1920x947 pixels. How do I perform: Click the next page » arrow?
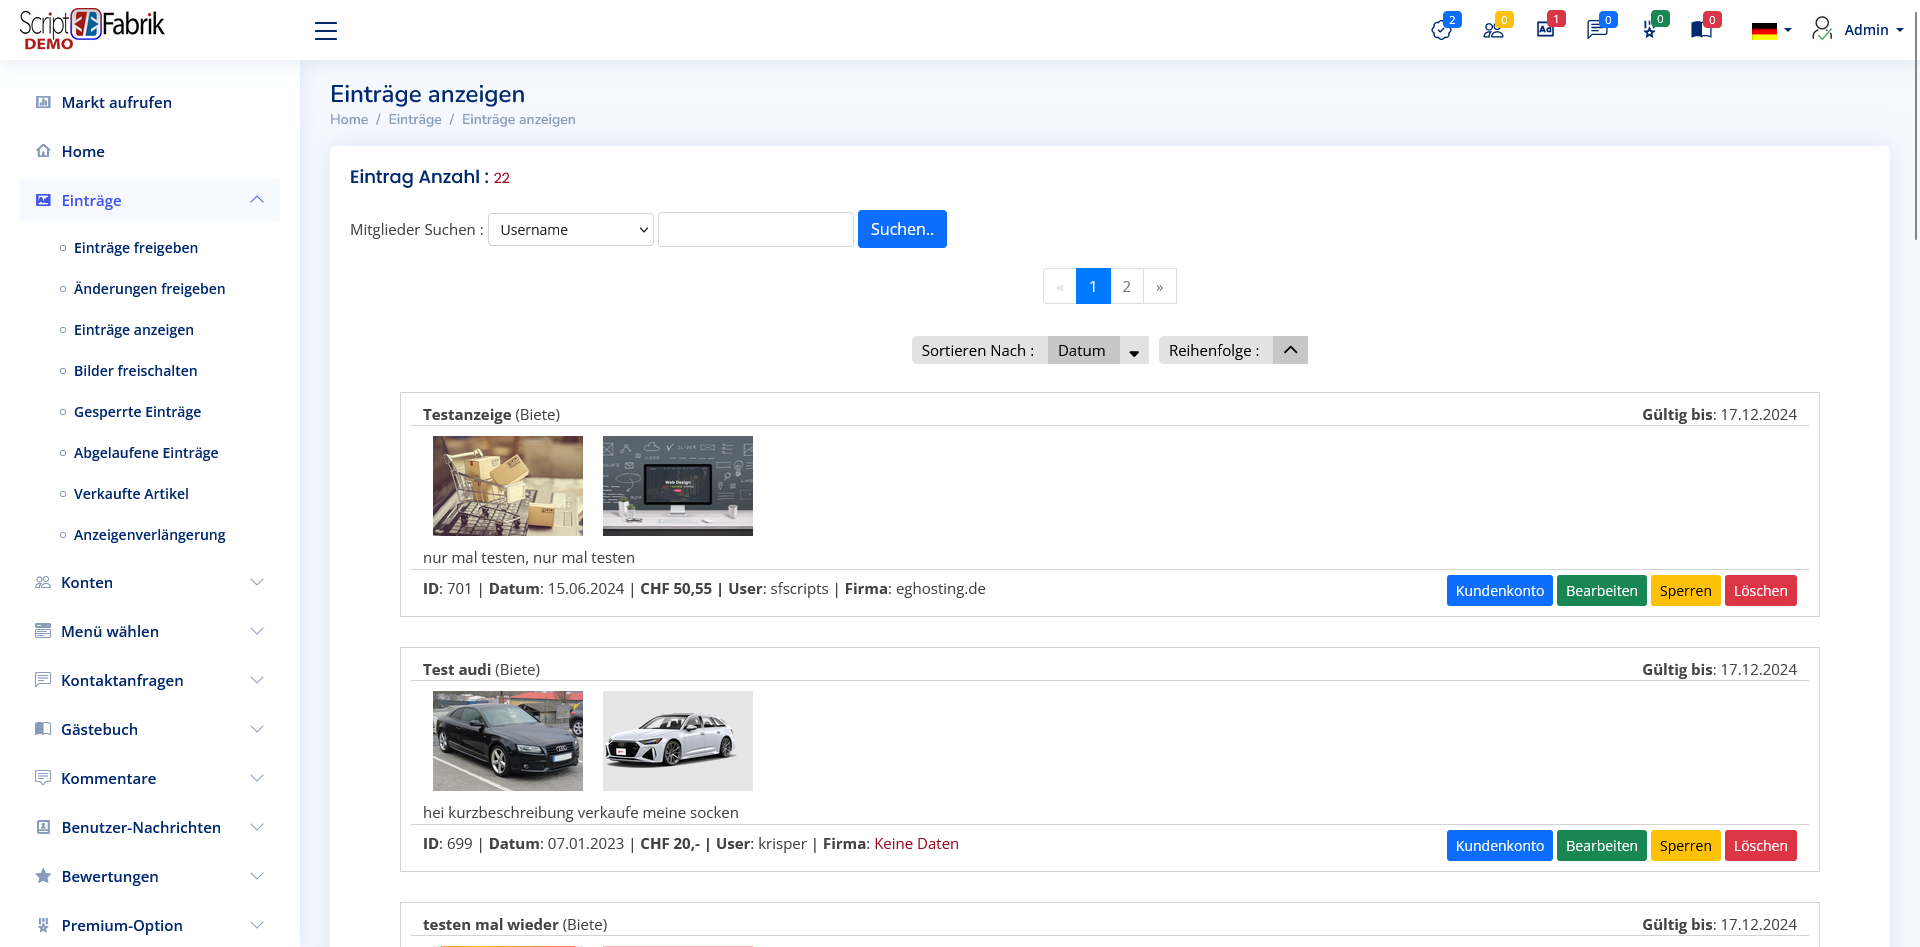[x=1160, y=286]
